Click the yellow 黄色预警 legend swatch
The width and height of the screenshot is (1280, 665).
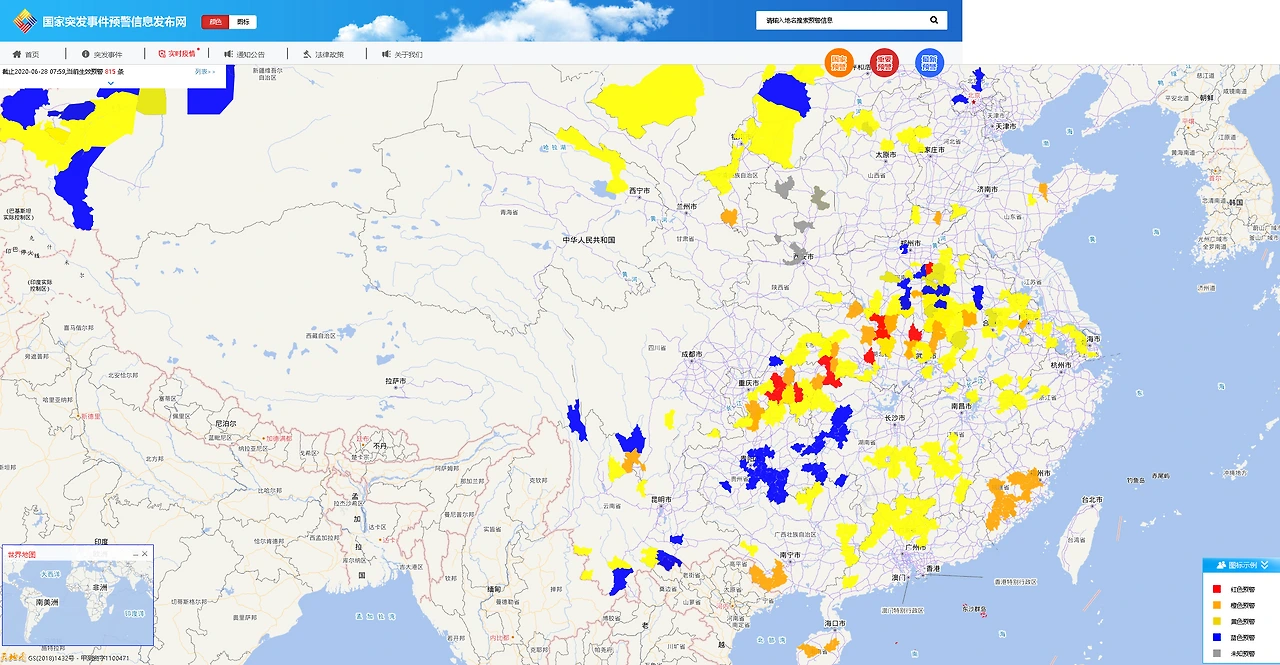click(1217, 621)
